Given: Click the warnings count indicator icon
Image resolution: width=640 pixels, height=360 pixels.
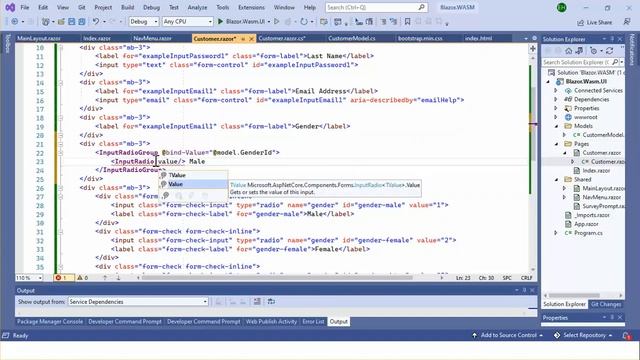Looking at the screenshot, I should pos(80,278).
